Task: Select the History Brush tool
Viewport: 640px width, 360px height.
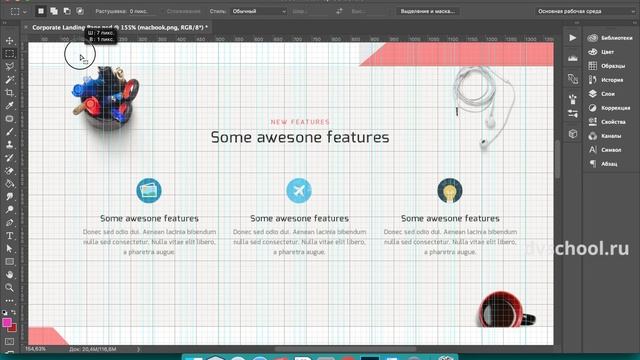Action: click(x=9, y=158)
